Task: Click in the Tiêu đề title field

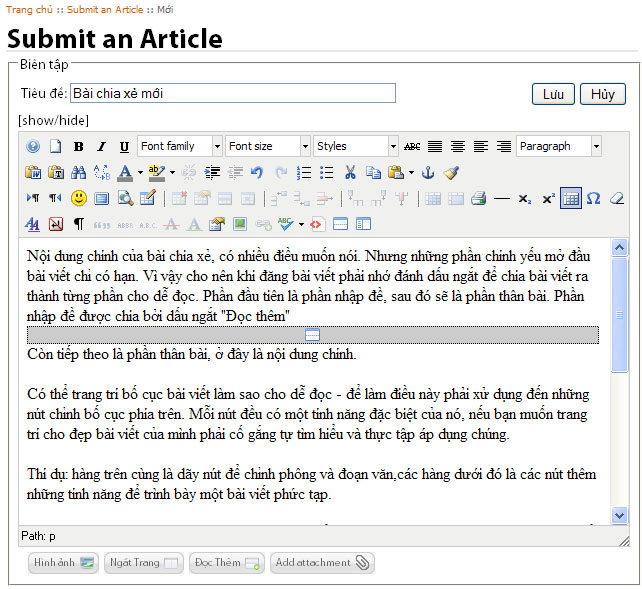Action: (232, 93)
